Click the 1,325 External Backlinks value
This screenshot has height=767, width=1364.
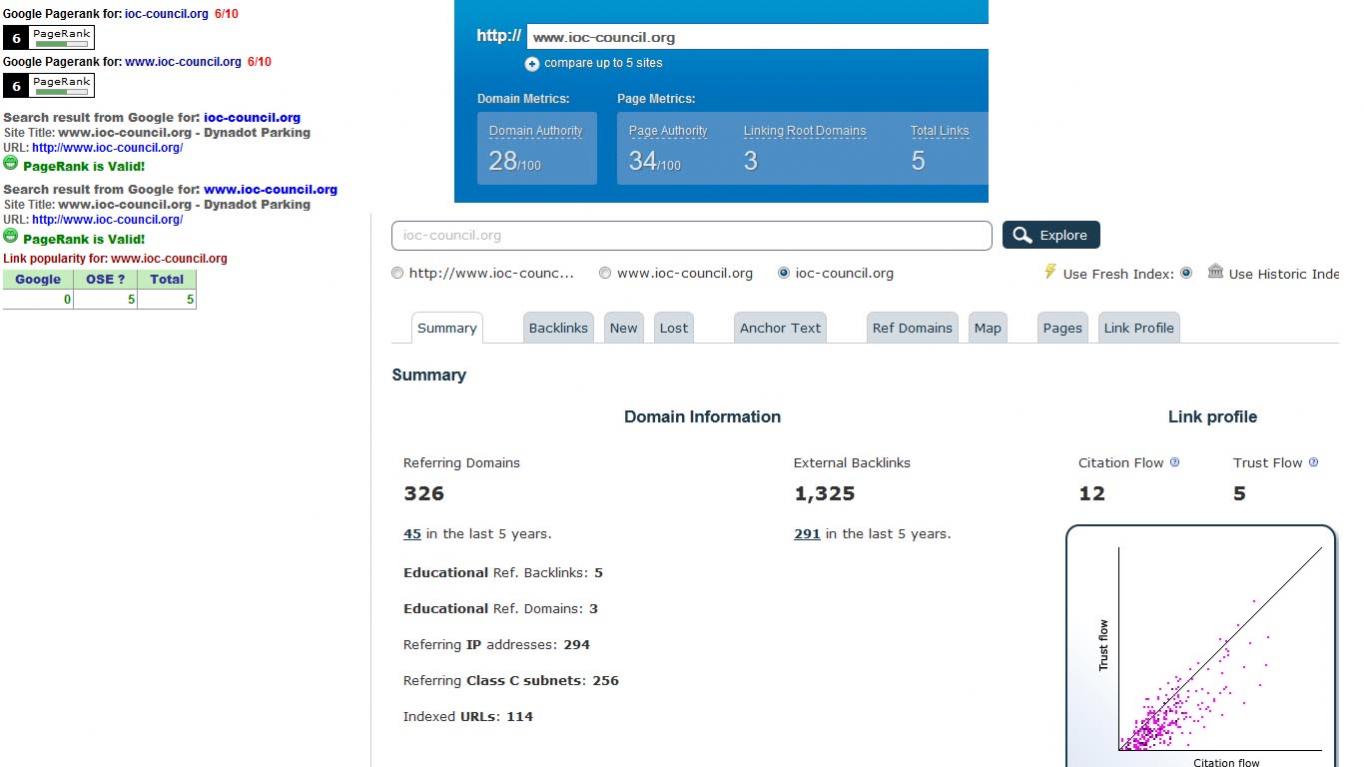(x=825, y=494)
